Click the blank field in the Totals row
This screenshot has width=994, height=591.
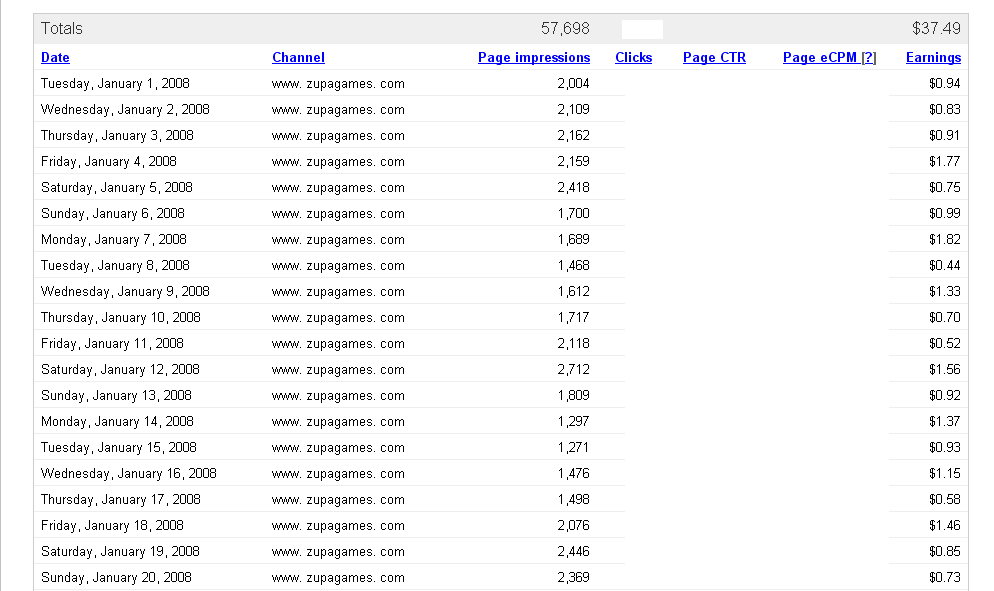click(x=642, y=28)
